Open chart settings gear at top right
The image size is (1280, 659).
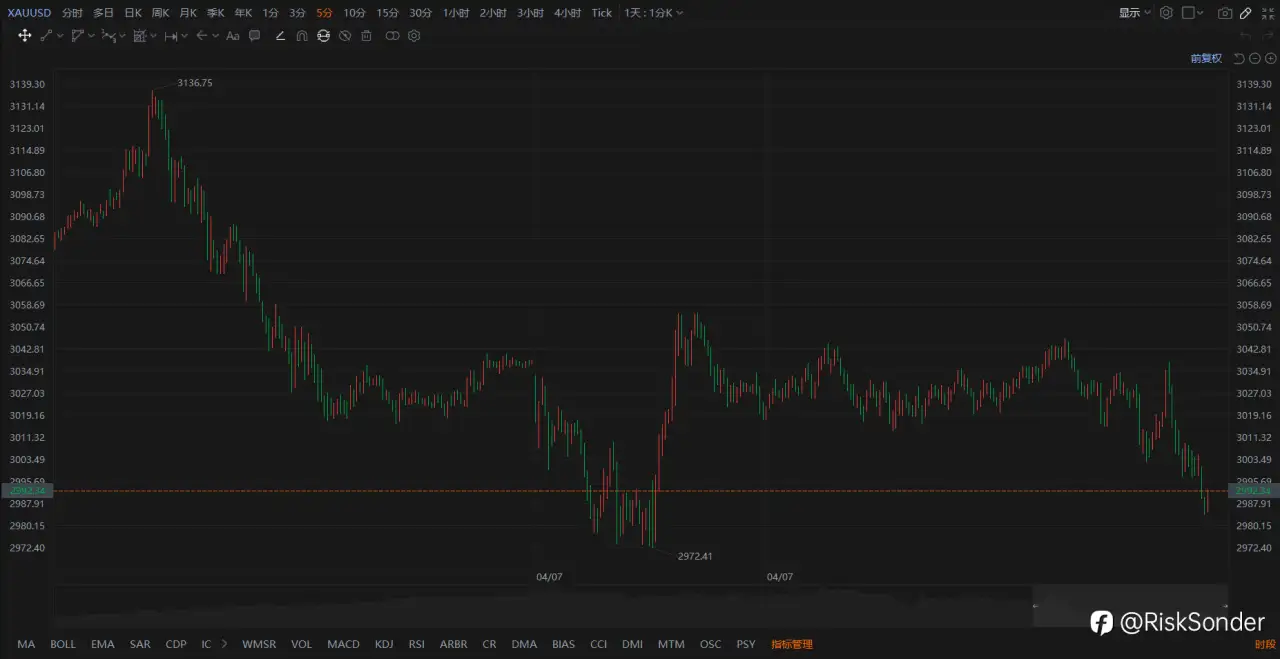1166,13
